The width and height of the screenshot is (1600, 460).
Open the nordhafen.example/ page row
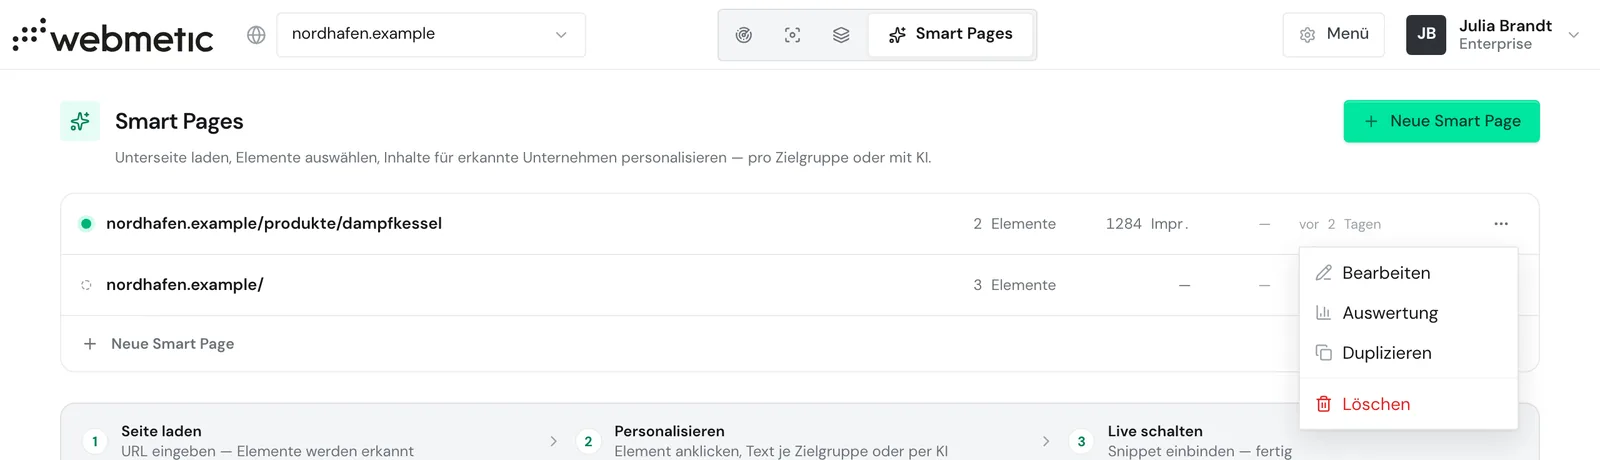pyautogui.click(x=185, y=285)
